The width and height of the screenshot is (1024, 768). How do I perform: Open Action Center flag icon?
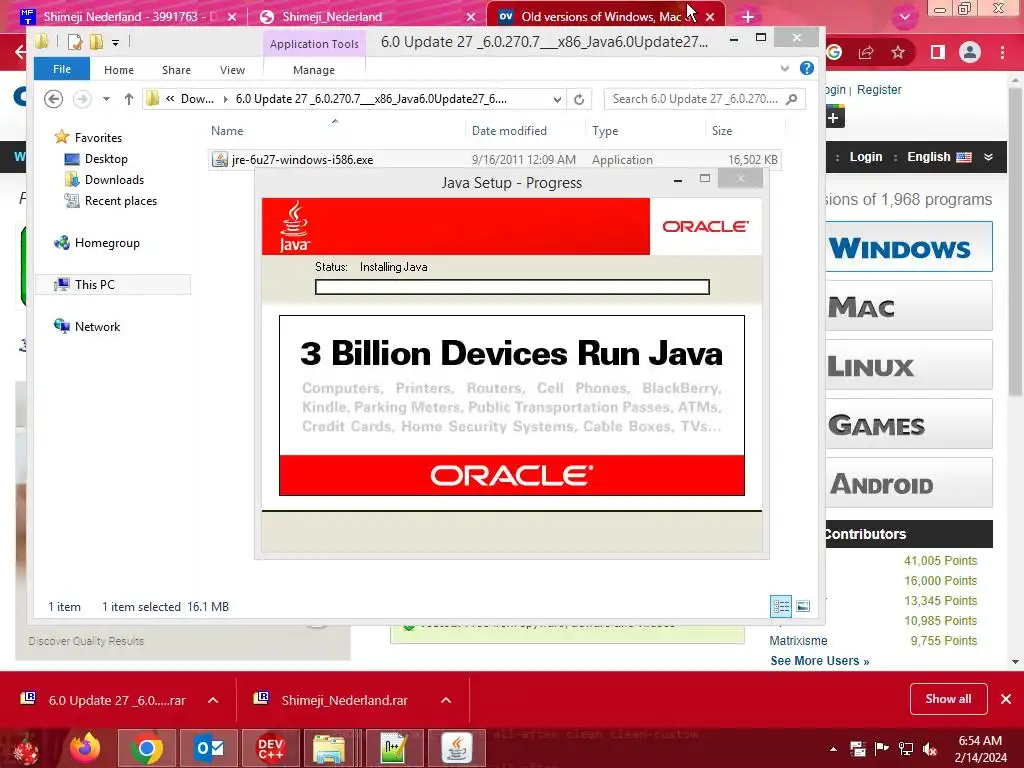882,748
